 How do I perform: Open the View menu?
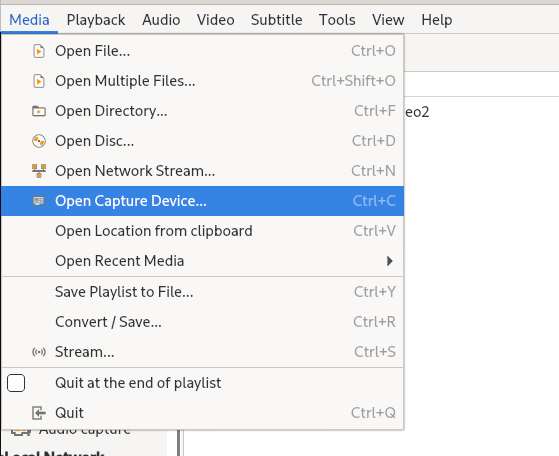388,20
